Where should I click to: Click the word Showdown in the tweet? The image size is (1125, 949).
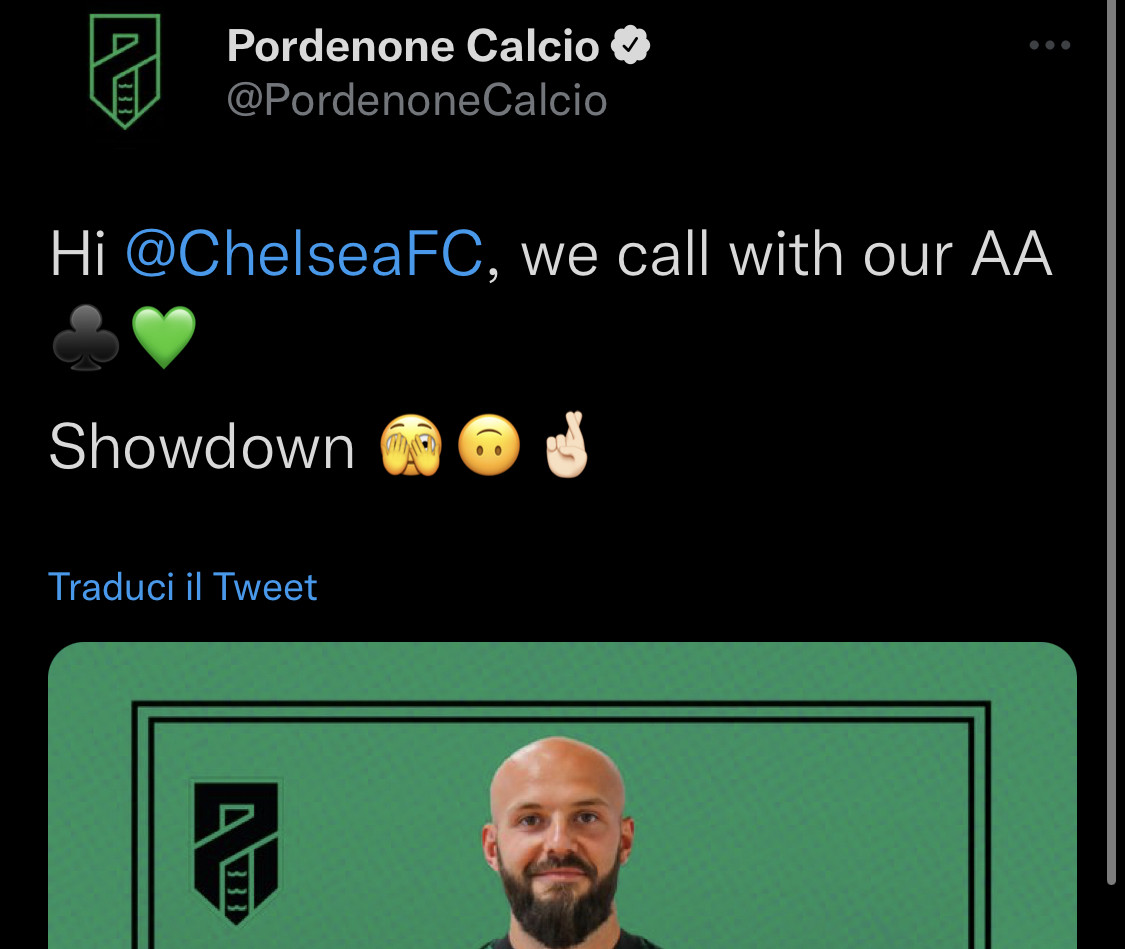tap(202, 447)
